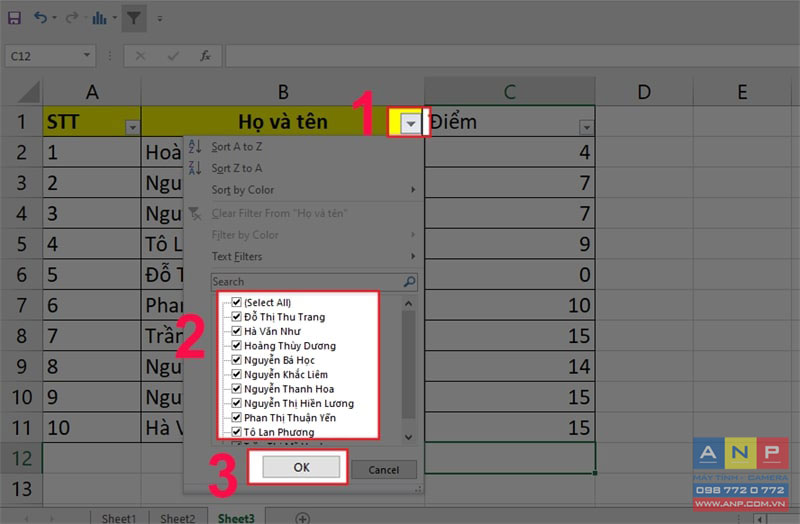Click the filter list scrollbar thumb

pyautogui.click(x=408, y=365)
